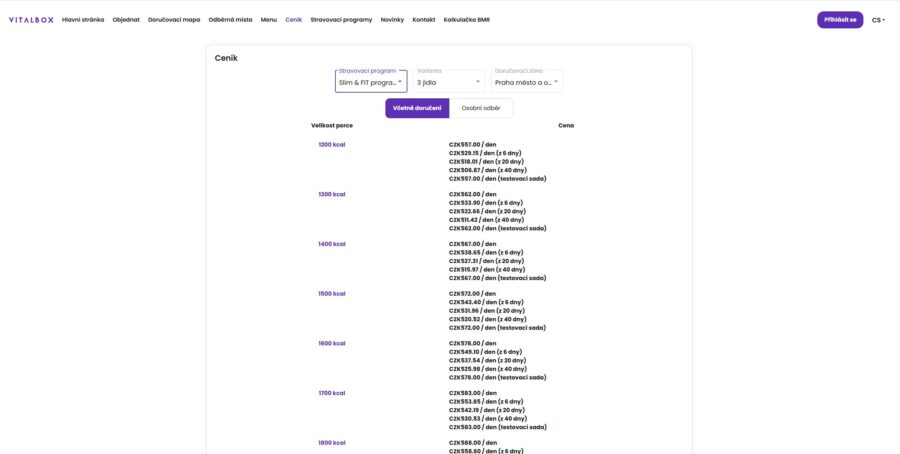900x454 pixels.
Task: Click price CZK537.54 / den (z 20 dny)
Action: (487, 360)
